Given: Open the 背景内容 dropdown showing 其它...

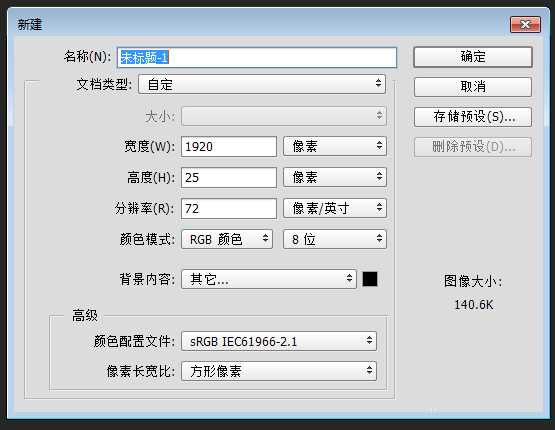Looking at the screenshot, I should click(x=269, y=279).
